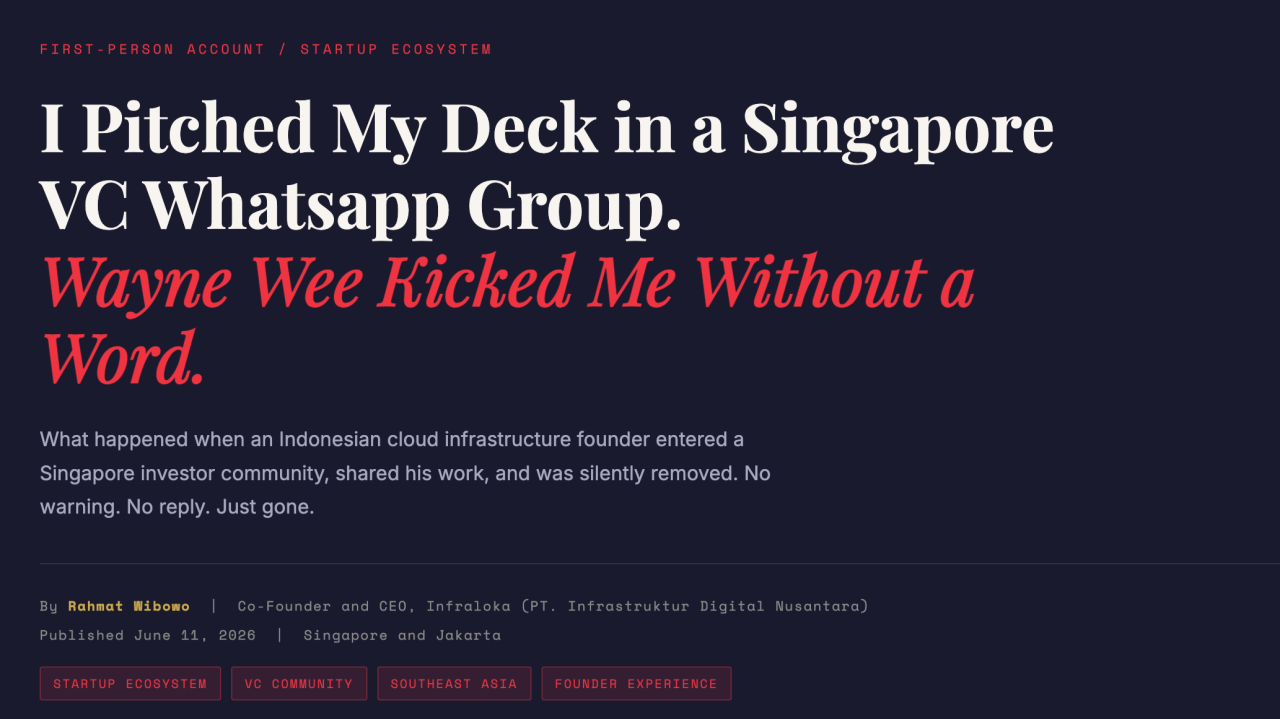The height and width of the screenshot is (719, 1280).
Task: Open the FOUNDER EXPERIENCE tag
Action: point(636,684)
